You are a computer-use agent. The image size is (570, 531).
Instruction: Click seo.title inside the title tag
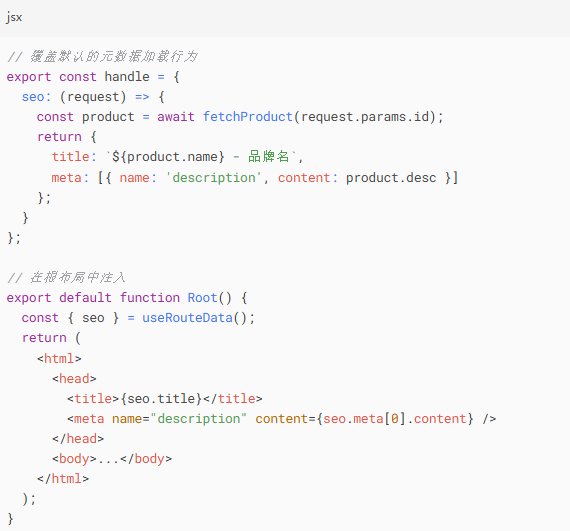161,399
